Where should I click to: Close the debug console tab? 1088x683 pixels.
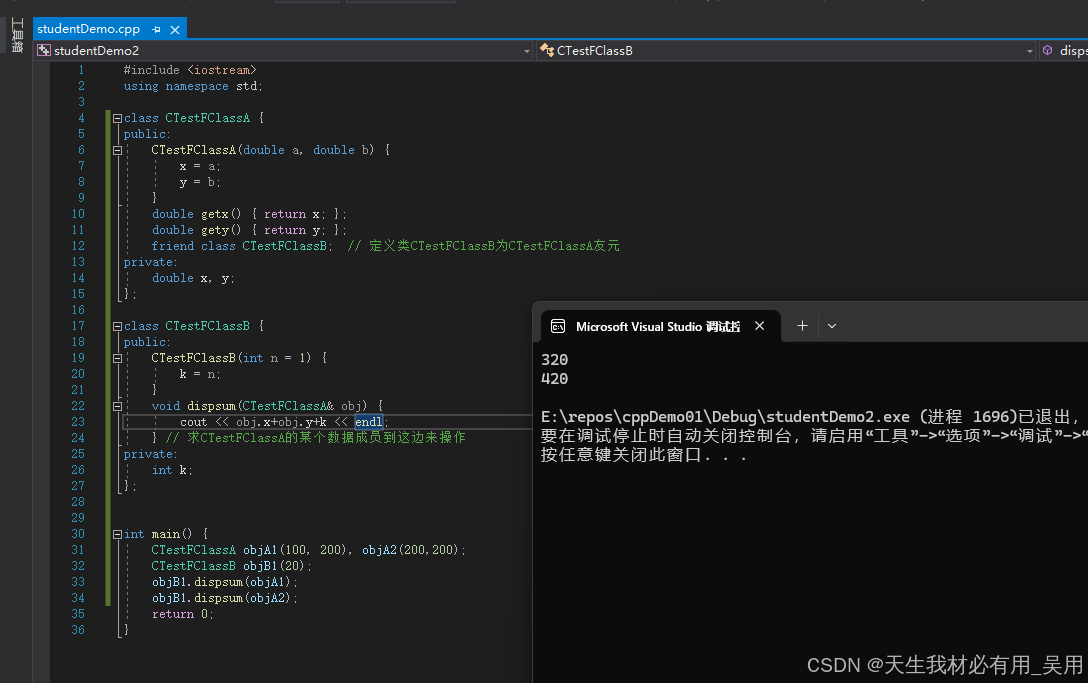tap(760, 326)
